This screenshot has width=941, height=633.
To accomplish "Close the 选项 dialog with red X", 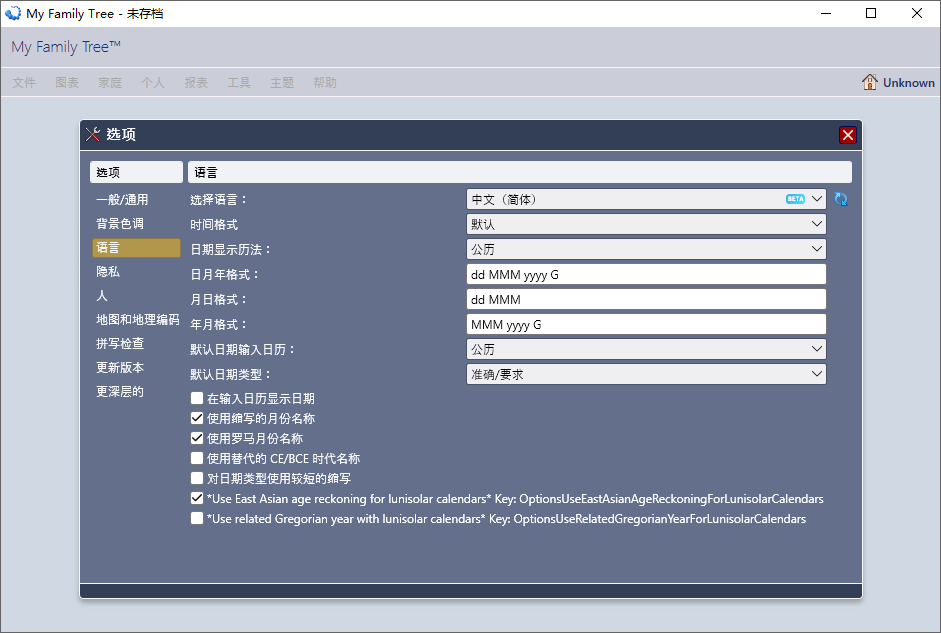I will [x=847, y=135].
